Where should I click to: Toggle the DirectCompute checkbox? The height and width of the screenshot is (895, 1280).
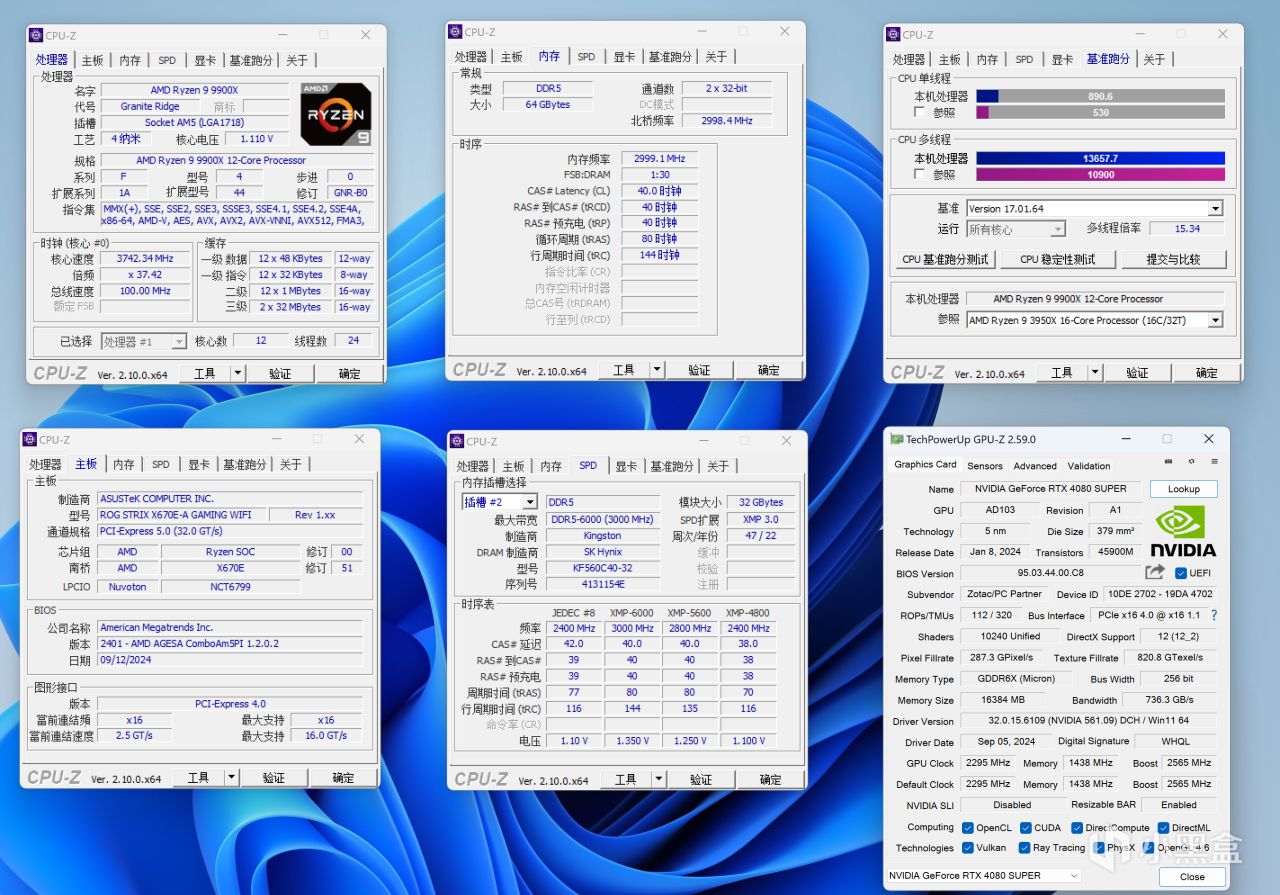point(1077,828)
